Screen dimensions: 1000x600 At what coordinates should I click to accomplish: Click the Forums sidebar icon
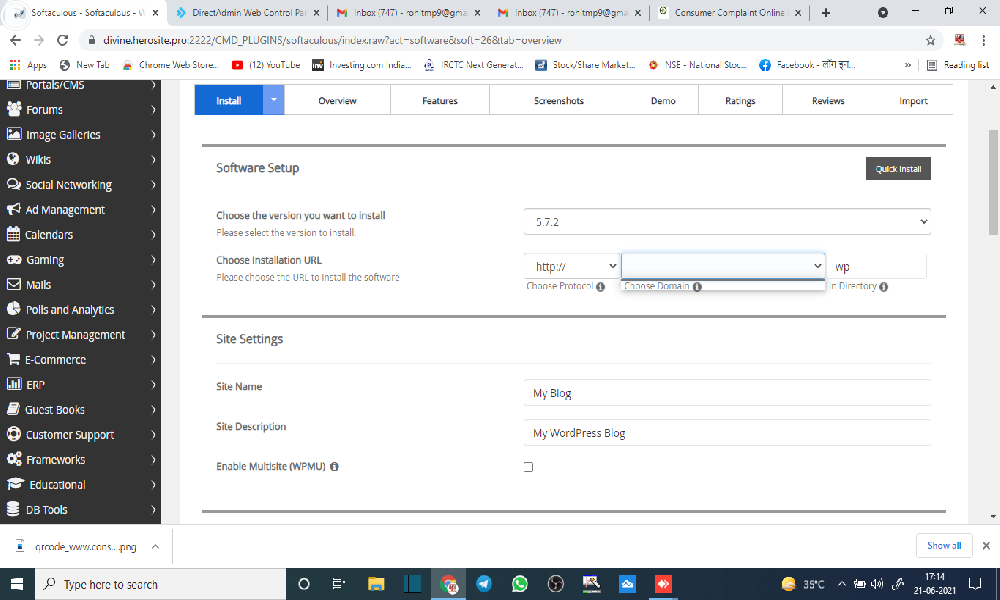point(14,110)
